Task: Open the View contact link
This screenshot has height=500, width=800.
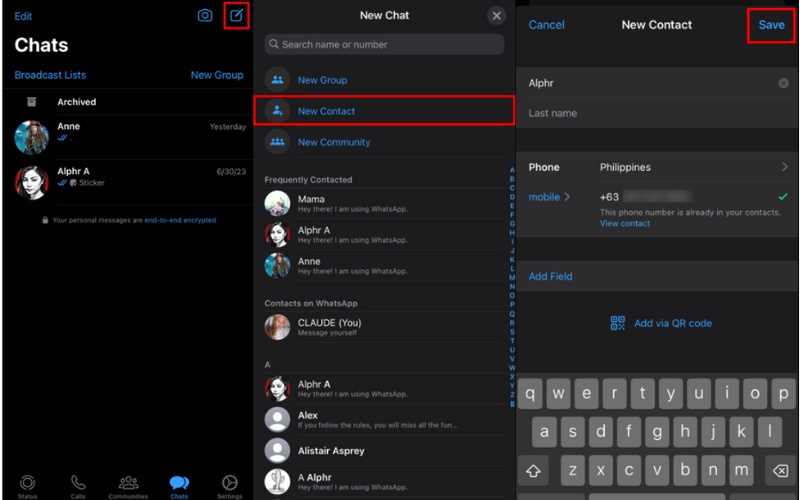Action: (x=625, y=224)
